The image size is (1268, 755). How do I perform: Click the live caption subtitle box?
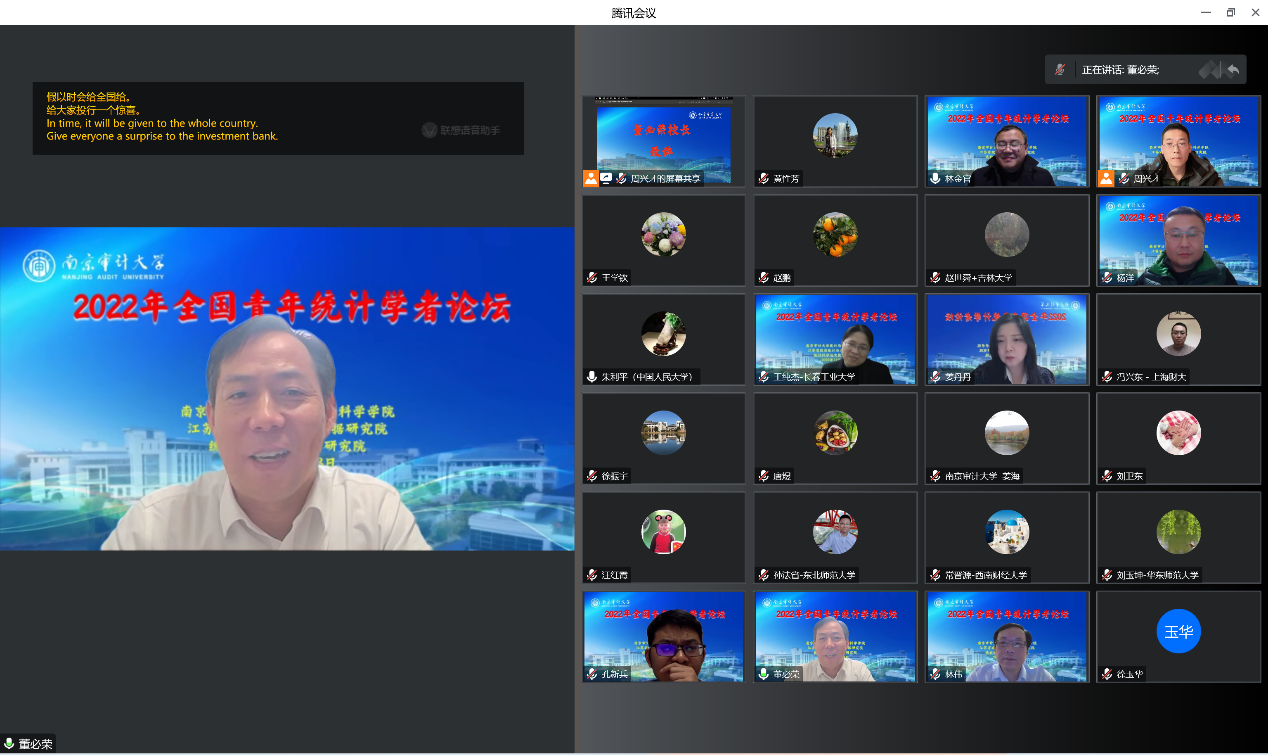(278, 118)
